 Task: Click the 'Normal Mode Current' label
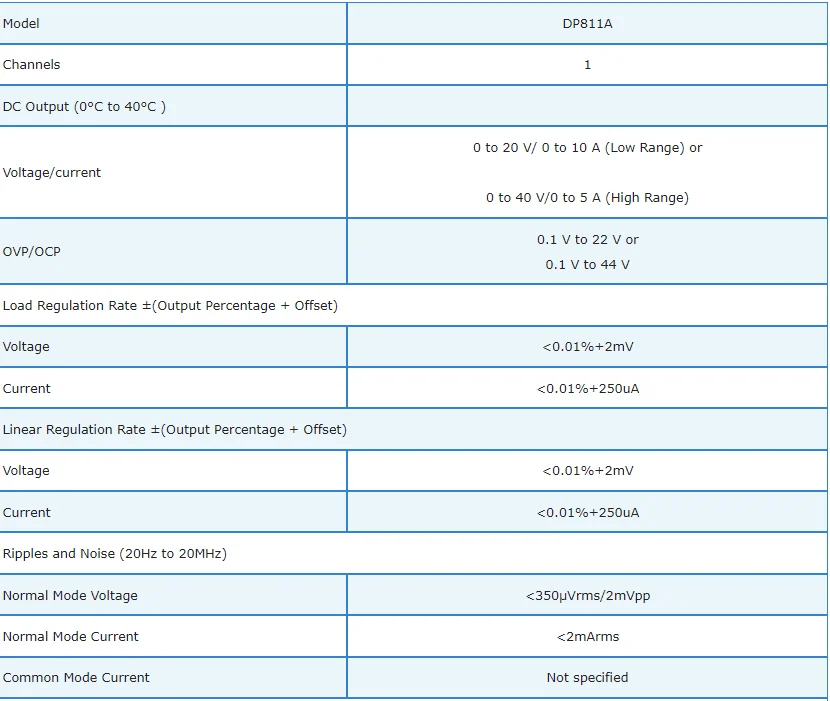70,636
